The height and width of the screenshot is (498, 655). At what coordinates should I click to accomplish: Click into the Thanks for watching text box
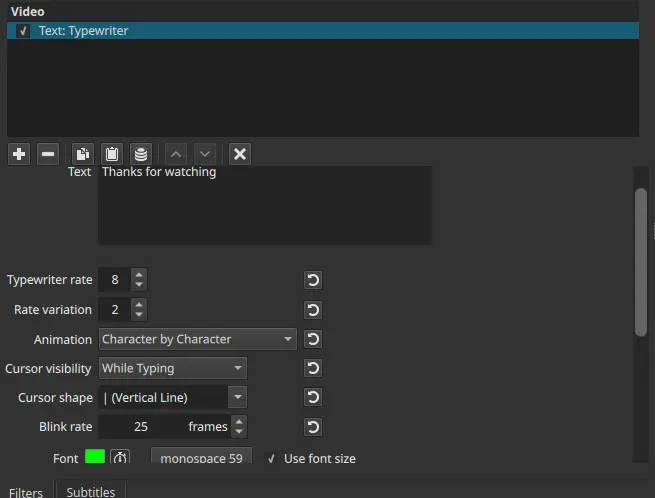pos(264,205)
